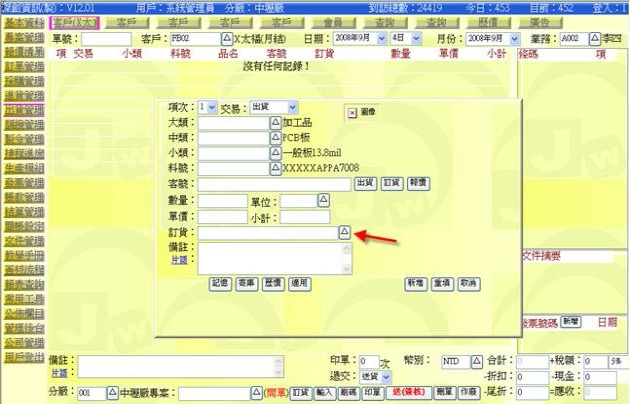630x404 pixels.
Task: Click the 取消 button in the dialog
Action: tap(468, 284)
